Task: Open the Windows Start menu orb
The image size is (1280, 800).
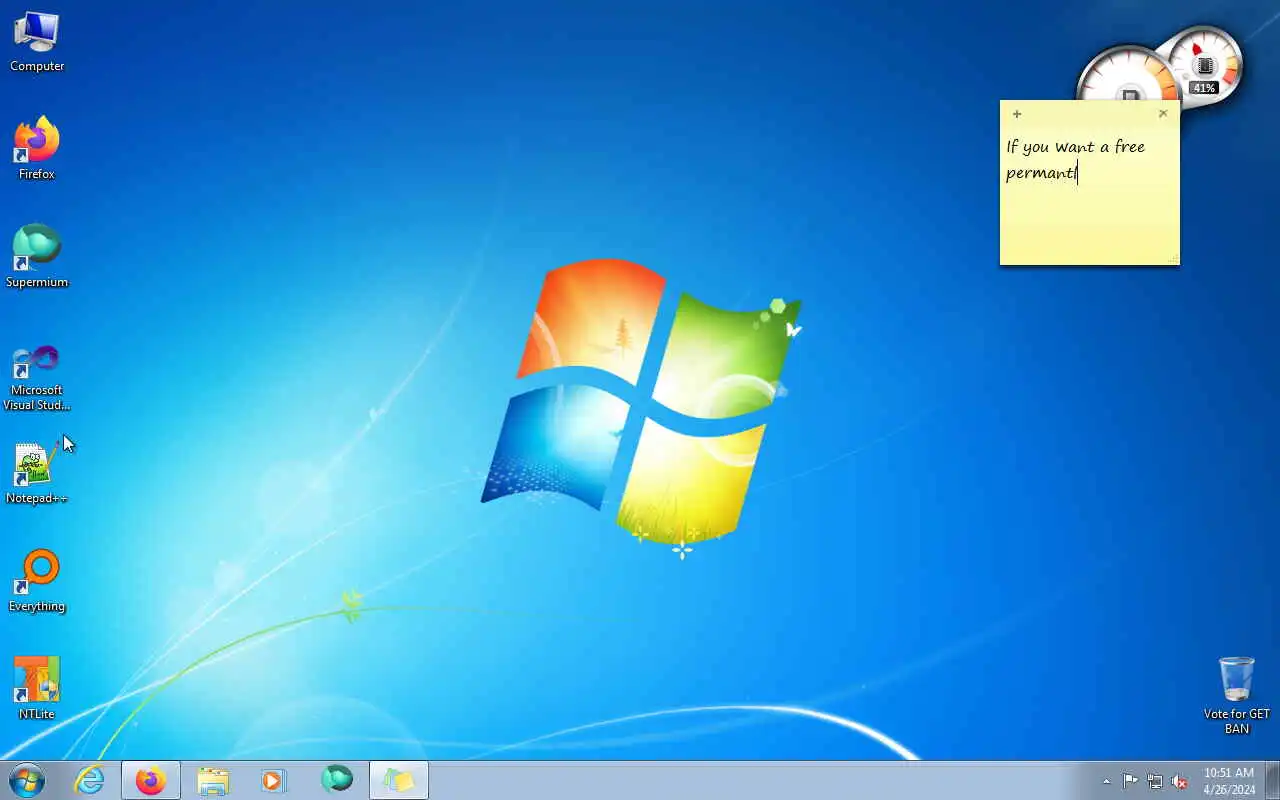Action: [x=27, y=780]
